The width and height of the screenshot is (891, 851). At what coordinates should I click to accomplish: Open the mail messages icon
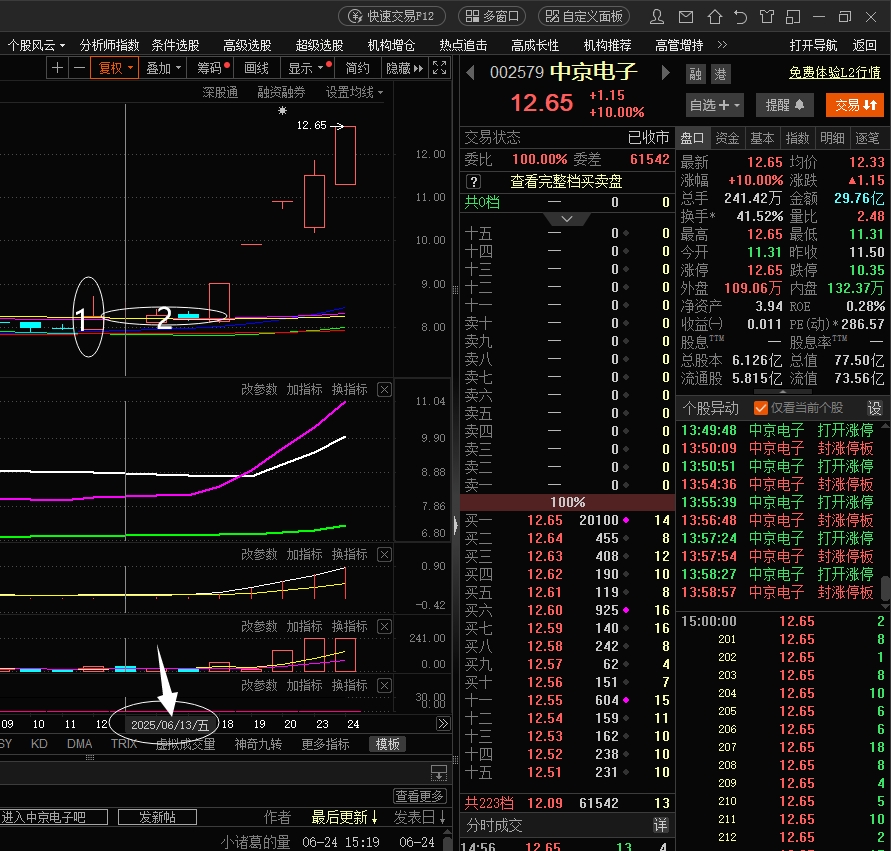[x=686, y=16]
